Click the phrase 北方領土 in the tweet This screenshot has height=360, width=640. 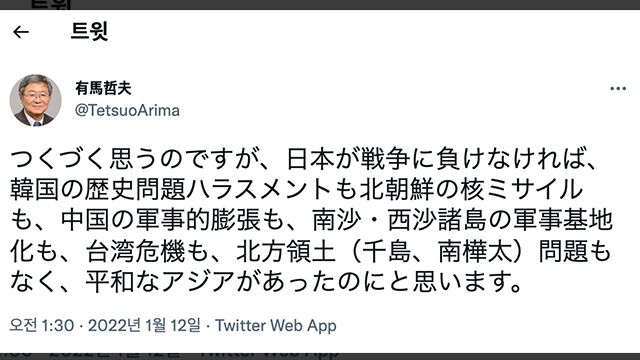click(286, 251)
